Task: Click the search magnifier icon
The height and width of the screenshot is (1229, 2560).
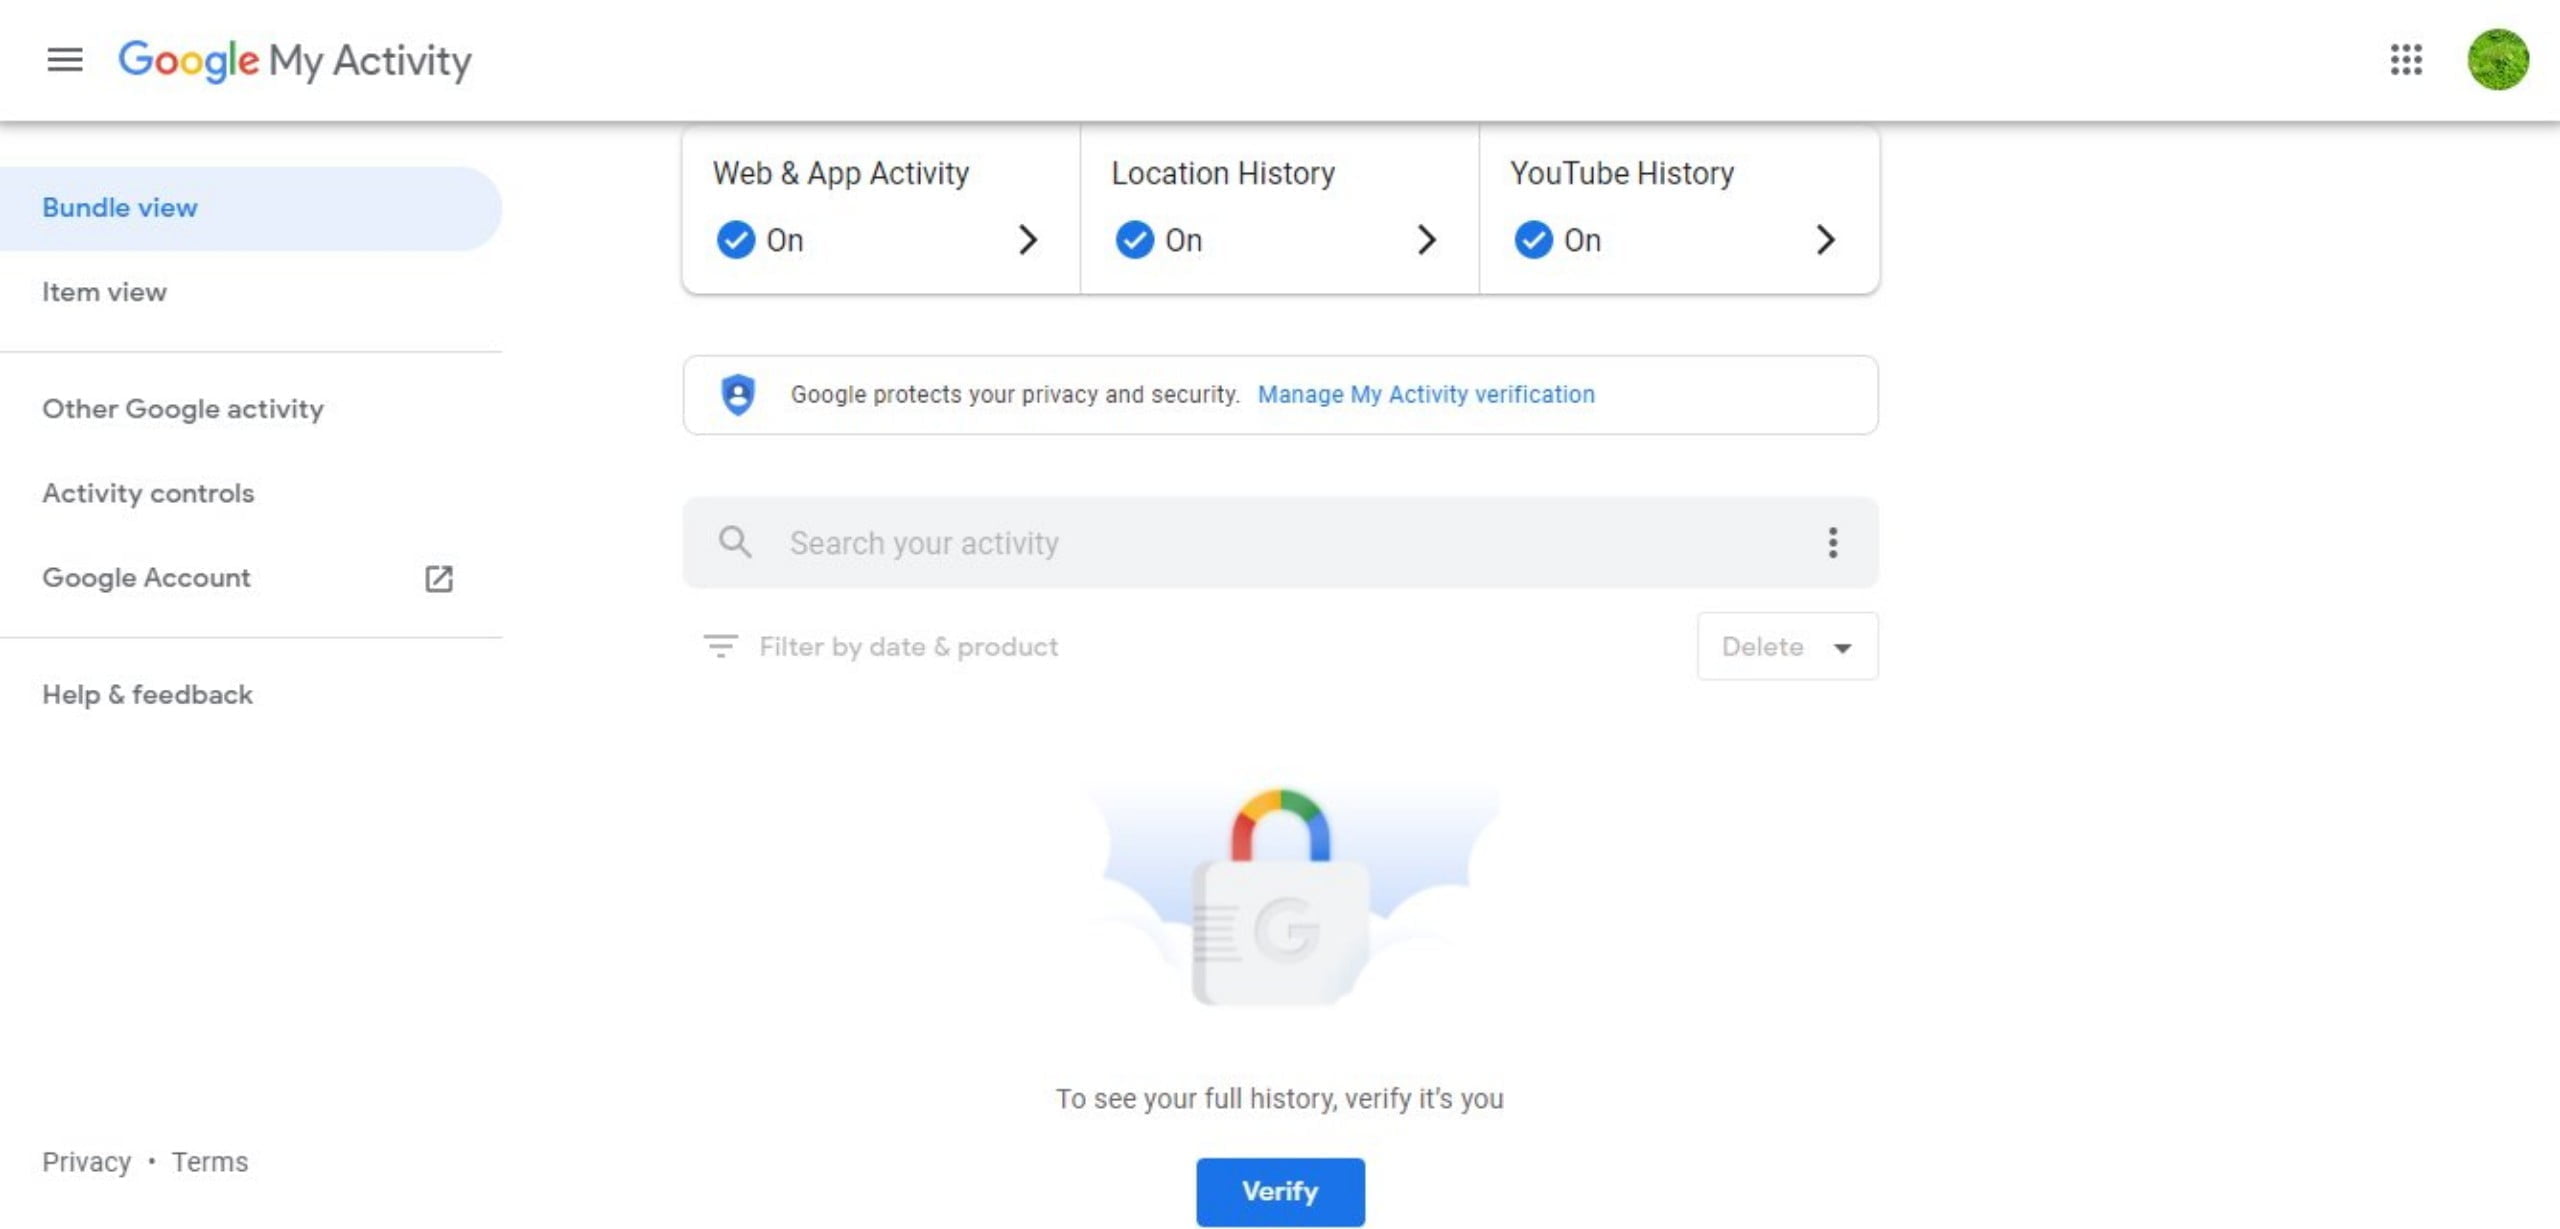Action: (735, 542)
